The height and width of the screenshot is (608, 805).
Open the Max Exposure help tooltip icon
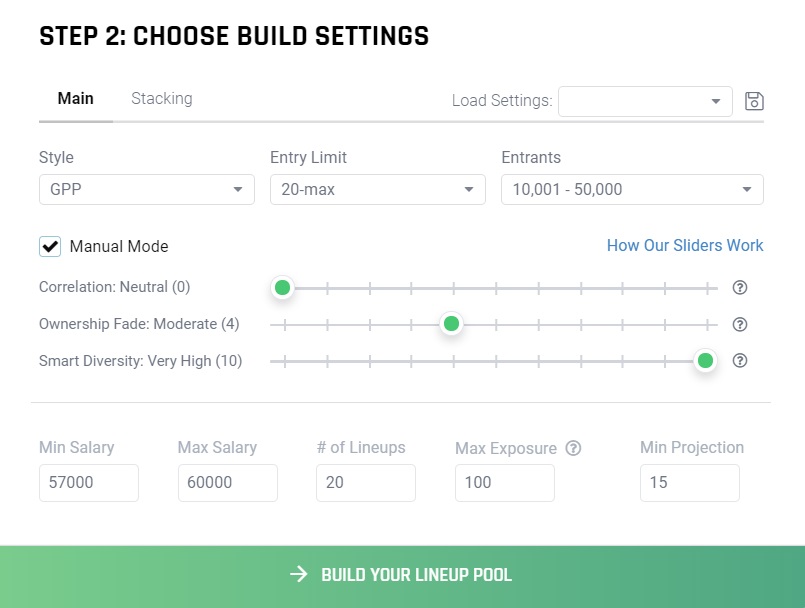coord(574,448)
